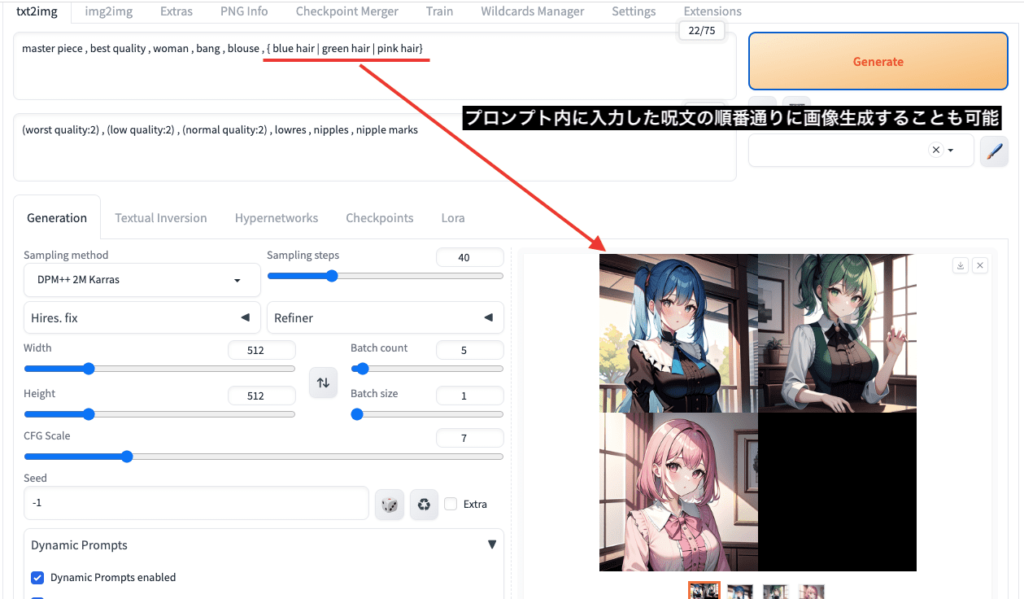Switch to the Checkpoints sub-tab
Image resolution: width=1024 pixels, height=599 pixels.
(x=379, y=218)
